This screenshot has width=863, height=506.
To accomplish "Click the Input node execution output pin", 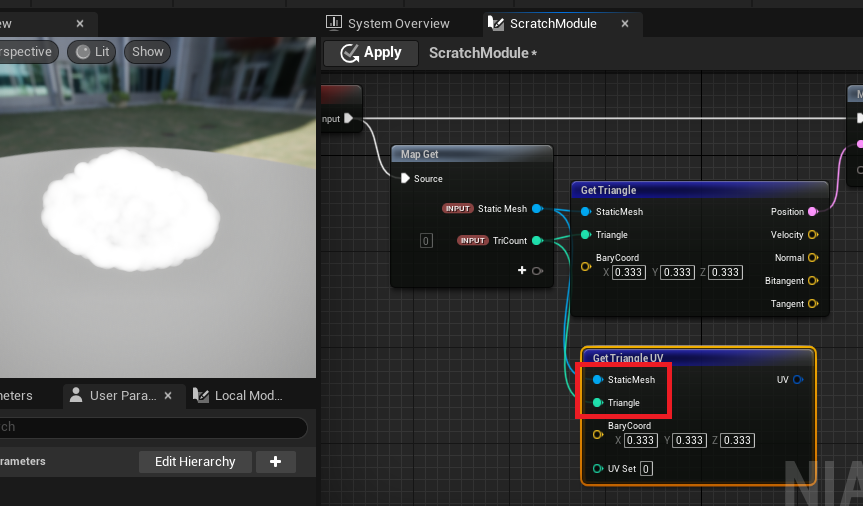I will tap(348, 118).
